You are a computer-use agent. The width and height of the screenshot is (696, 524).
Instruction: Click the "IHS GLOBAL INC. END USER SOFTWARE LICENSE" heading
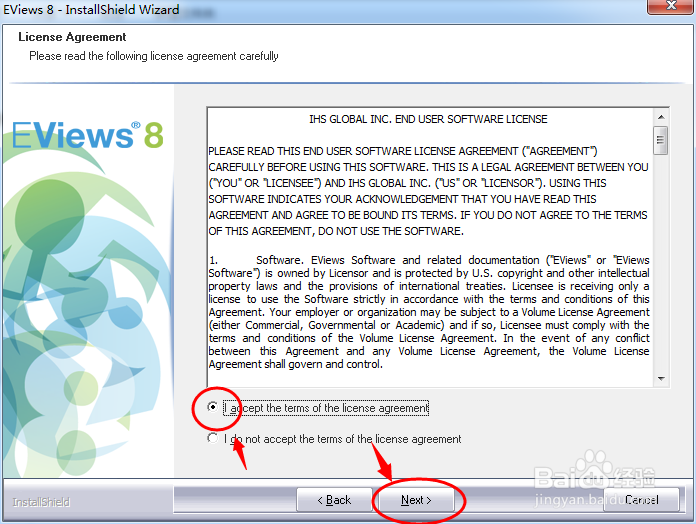click(x=428, y=119)
